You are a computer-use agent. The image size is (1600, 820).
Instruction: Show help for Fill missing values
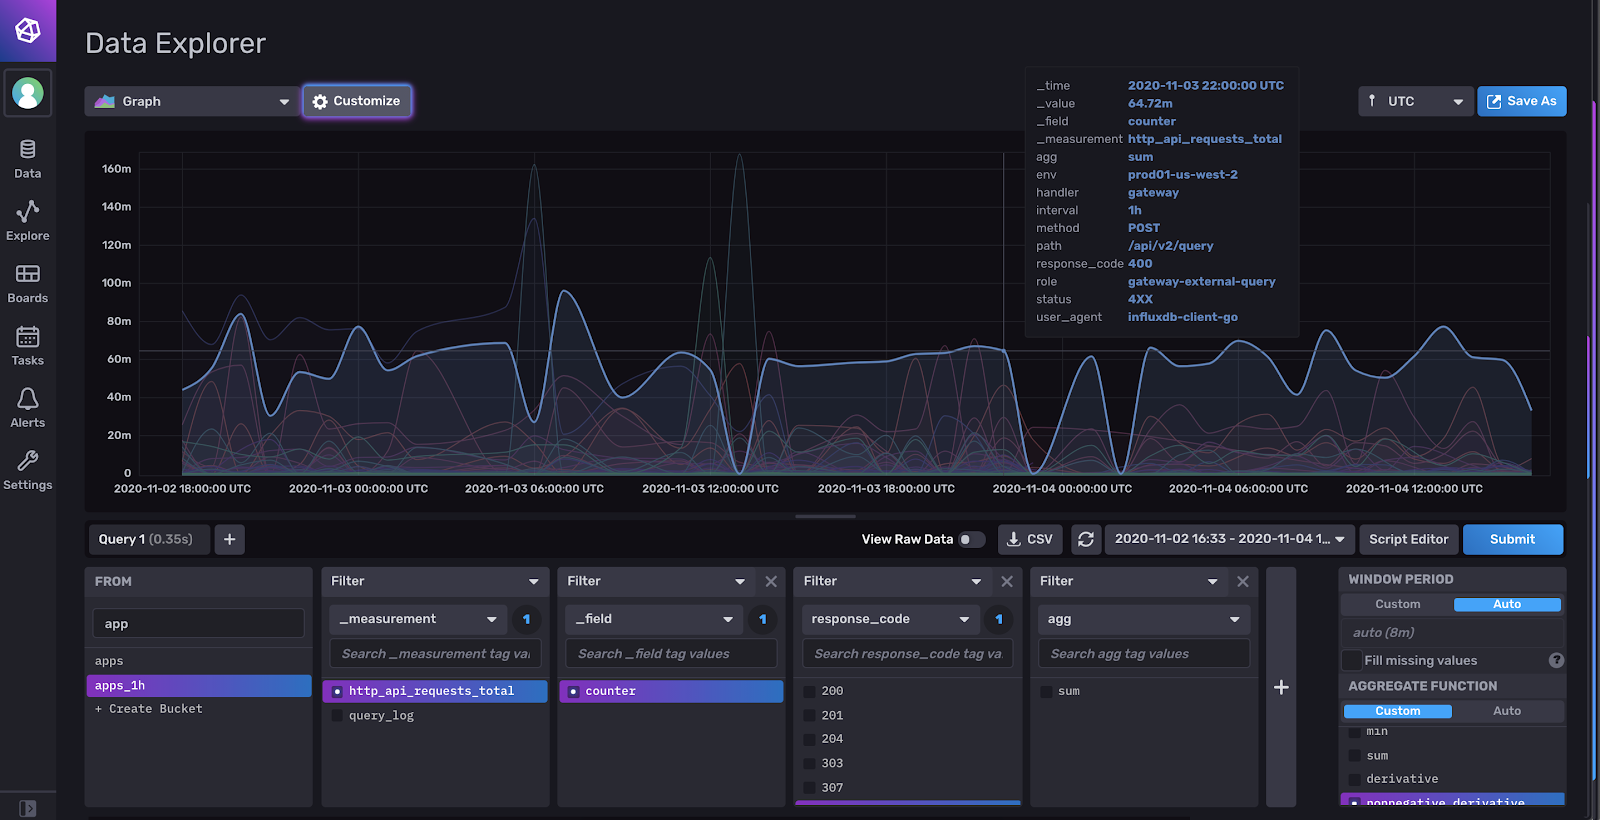(x=1556, y=660)
